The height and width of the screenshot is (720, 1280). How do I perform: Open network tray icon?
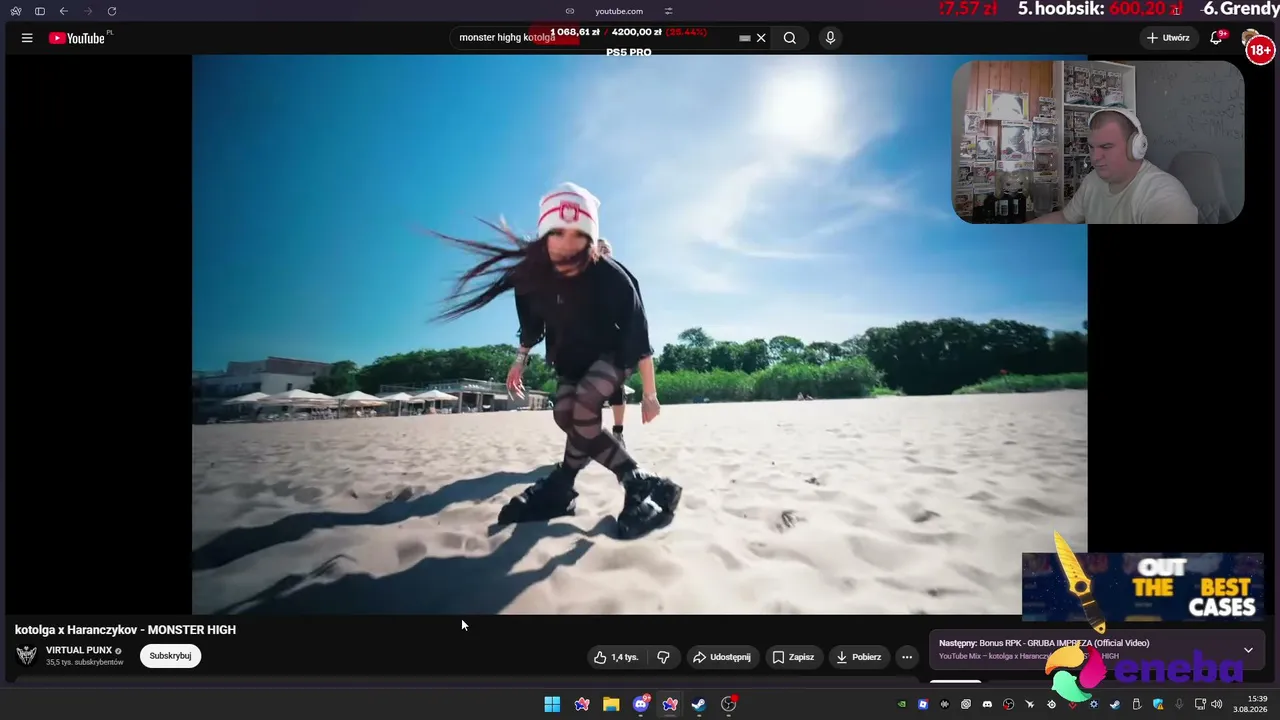coord(1200,704)
